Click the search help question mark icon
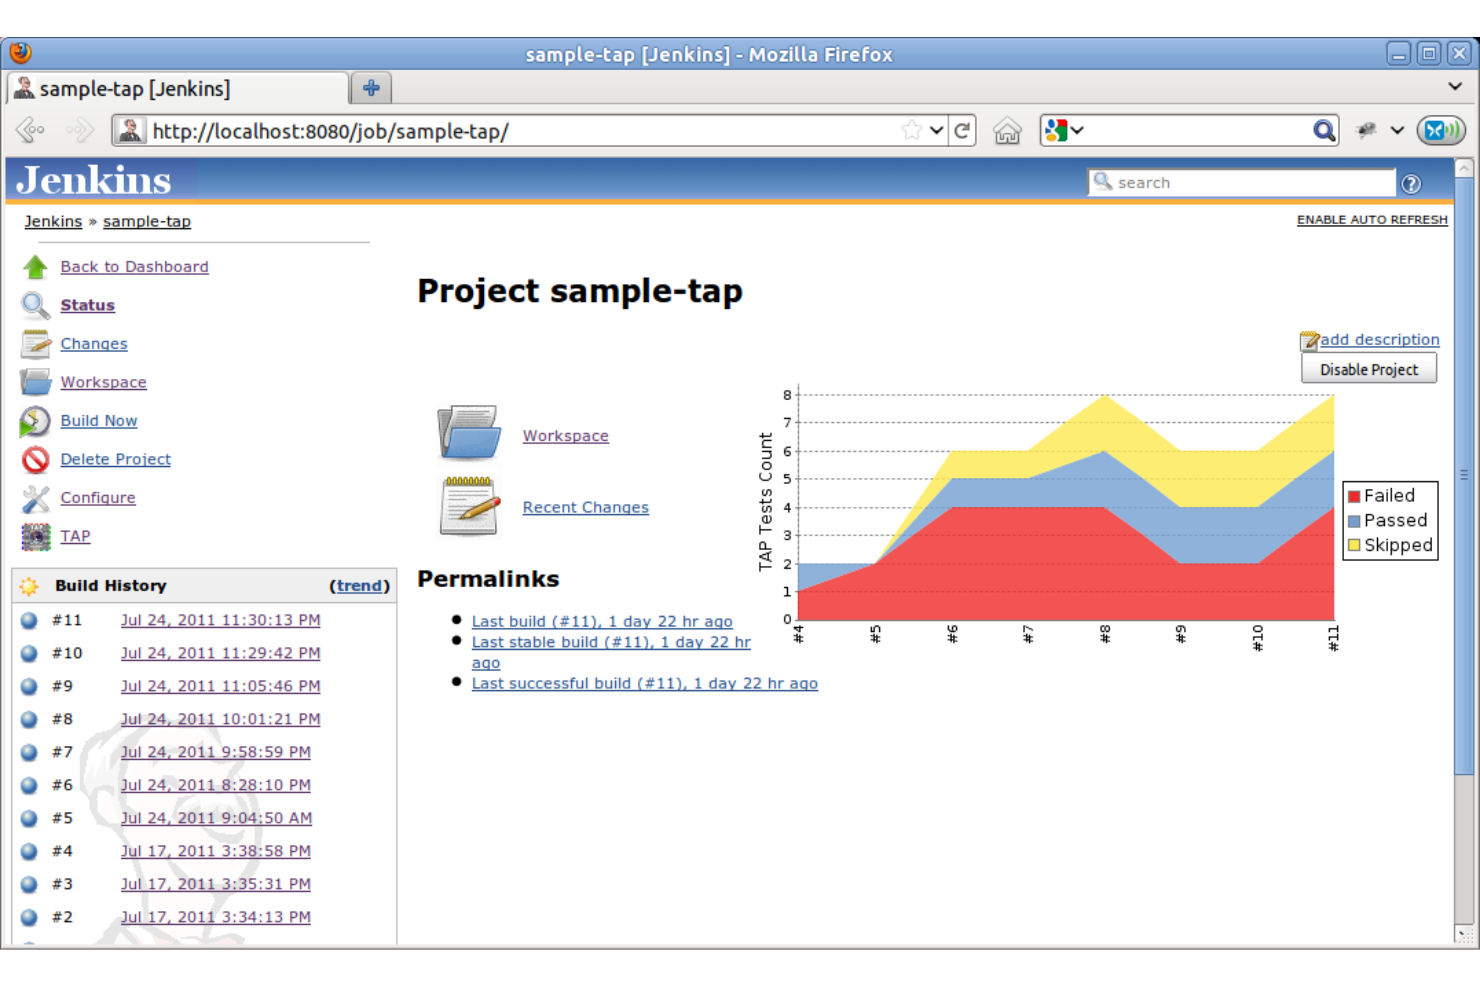The height and width of the screenshot is (987, 1480). [x=1411, y=184]
